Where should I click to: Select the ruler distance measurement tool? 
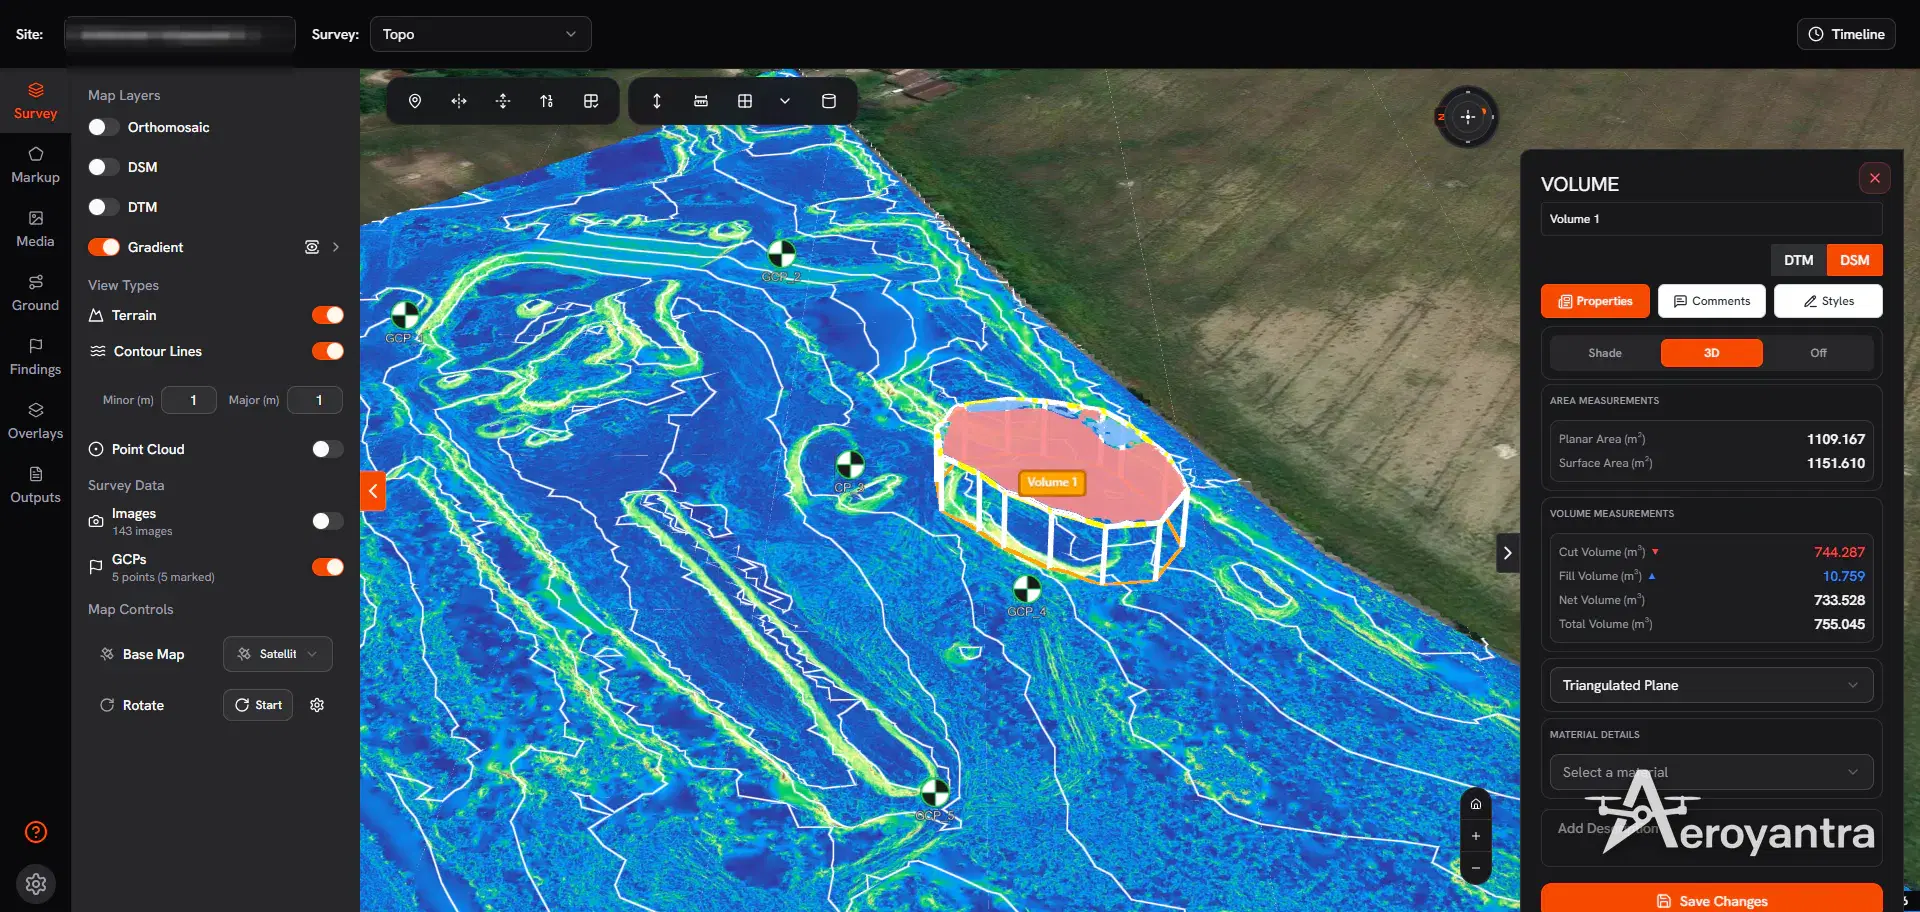[701, 101]
